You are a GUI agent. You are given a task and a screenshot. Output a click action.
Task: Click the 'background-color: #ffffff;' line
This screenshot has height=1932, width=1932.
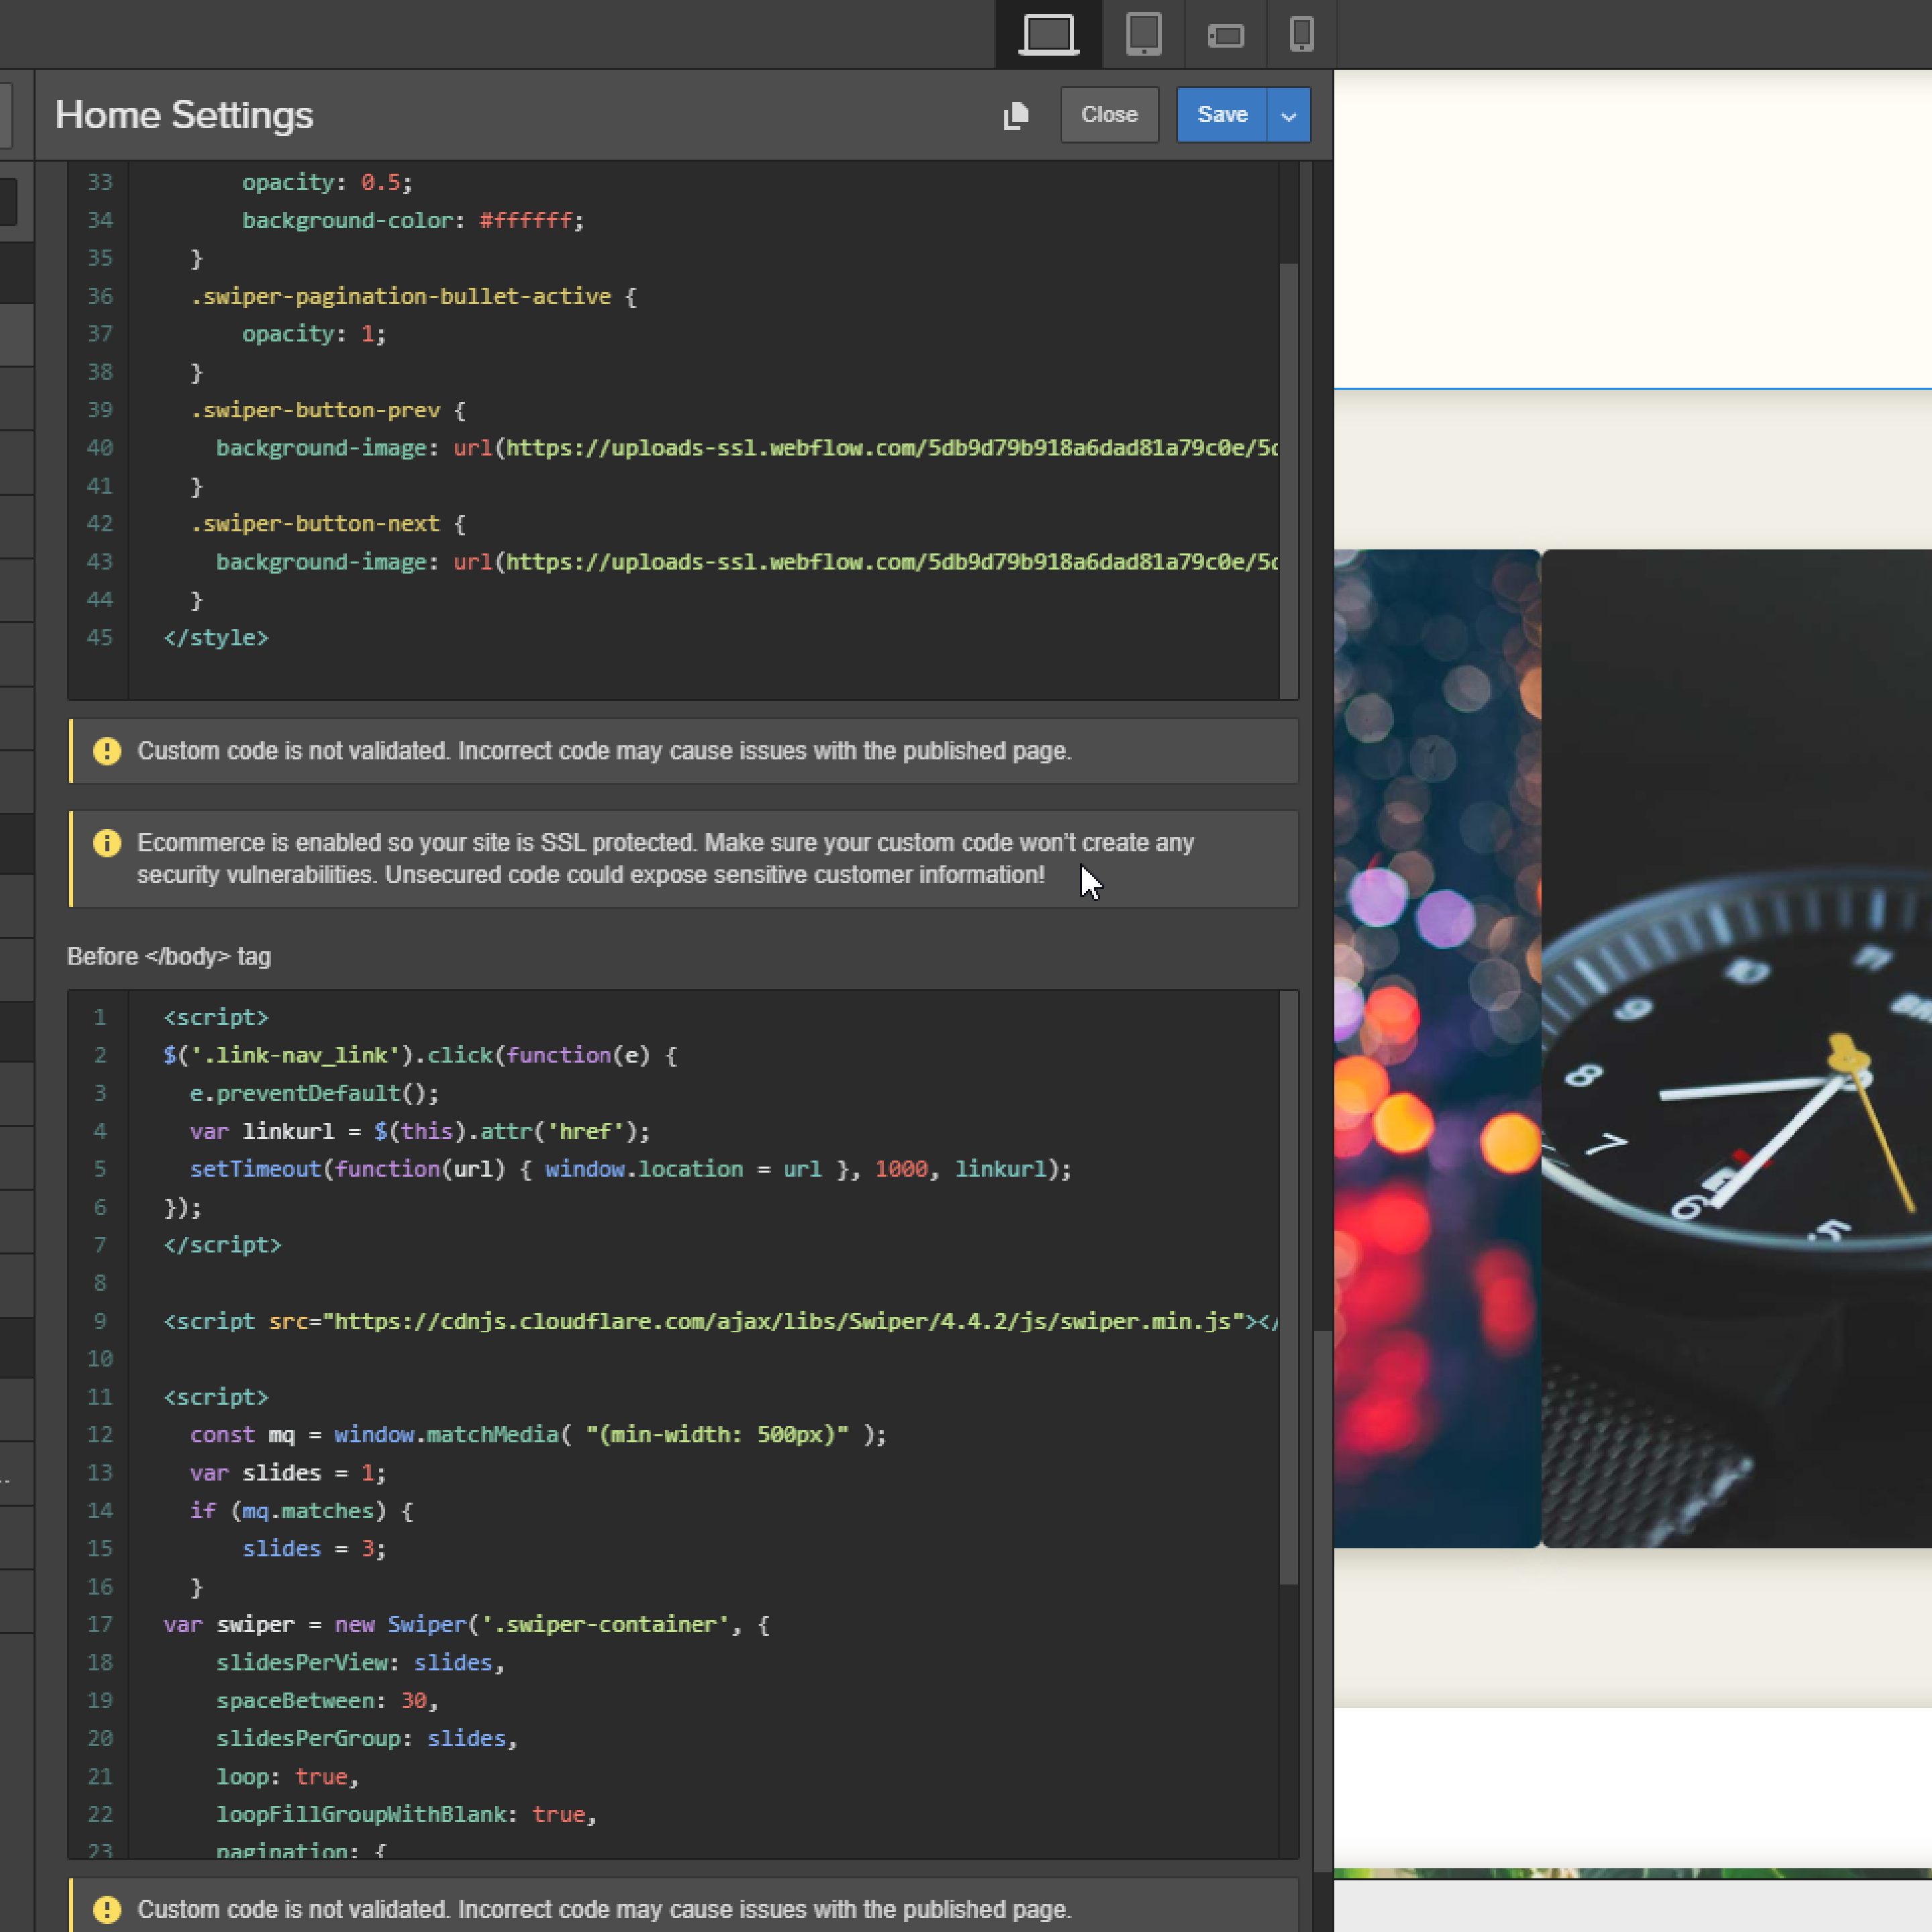412,220
